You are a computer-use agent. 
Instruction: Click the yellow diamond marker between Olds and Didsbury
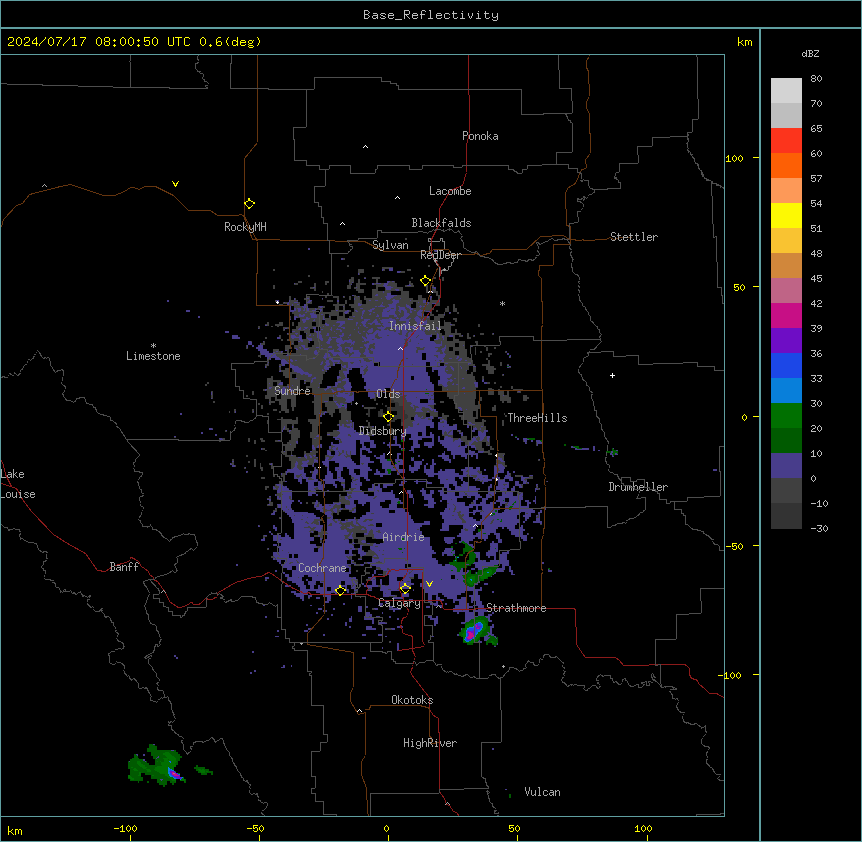tap(388, 417)
